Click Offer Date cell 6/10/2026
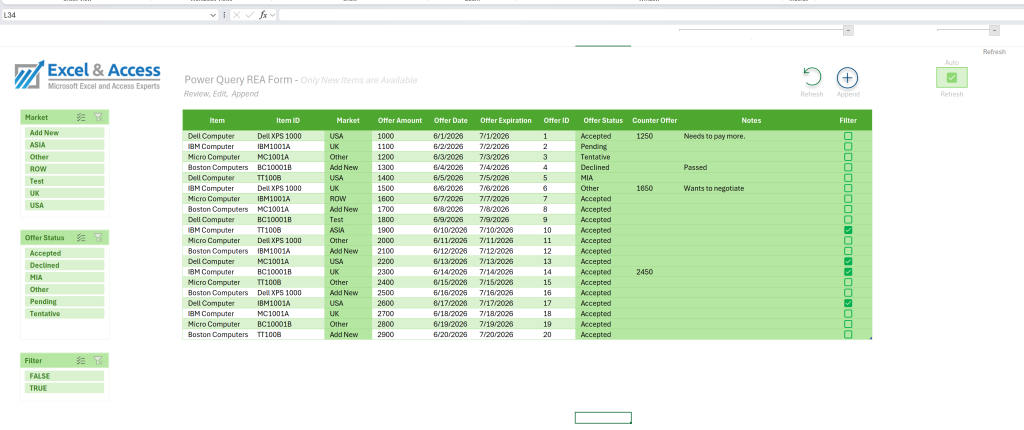The width and height of the screenshot is (1024, 430). pos(451,230)
